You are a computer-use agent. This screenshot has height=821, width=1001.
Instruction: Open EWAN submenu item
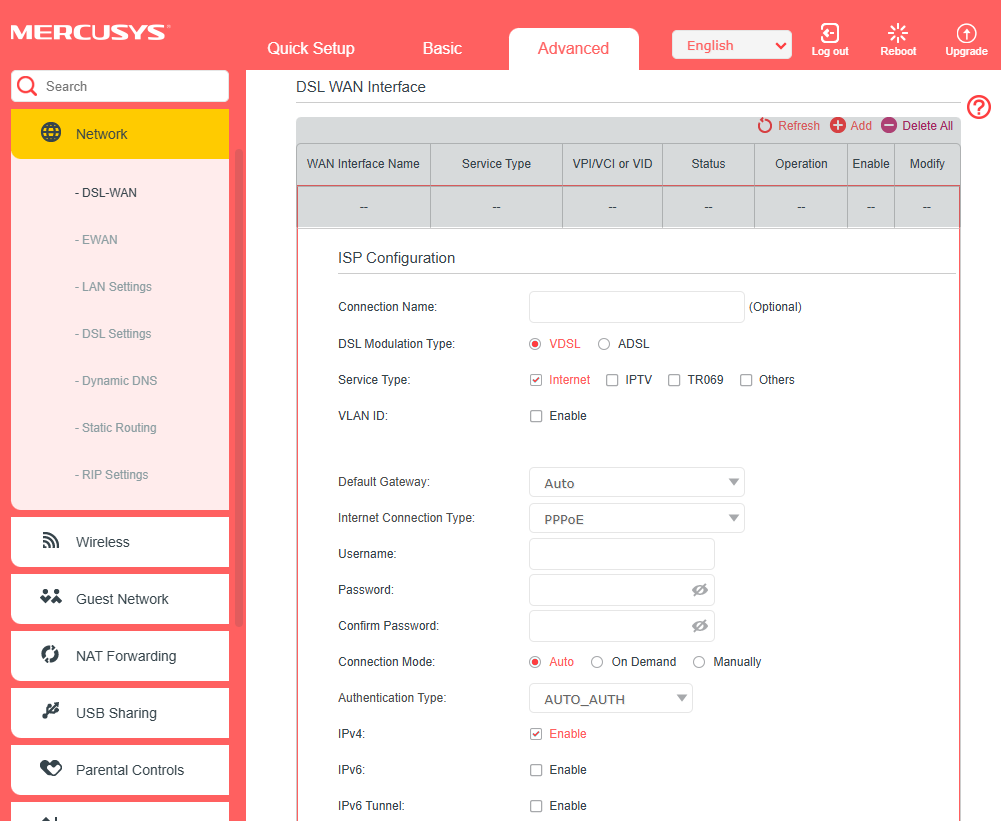96,240
